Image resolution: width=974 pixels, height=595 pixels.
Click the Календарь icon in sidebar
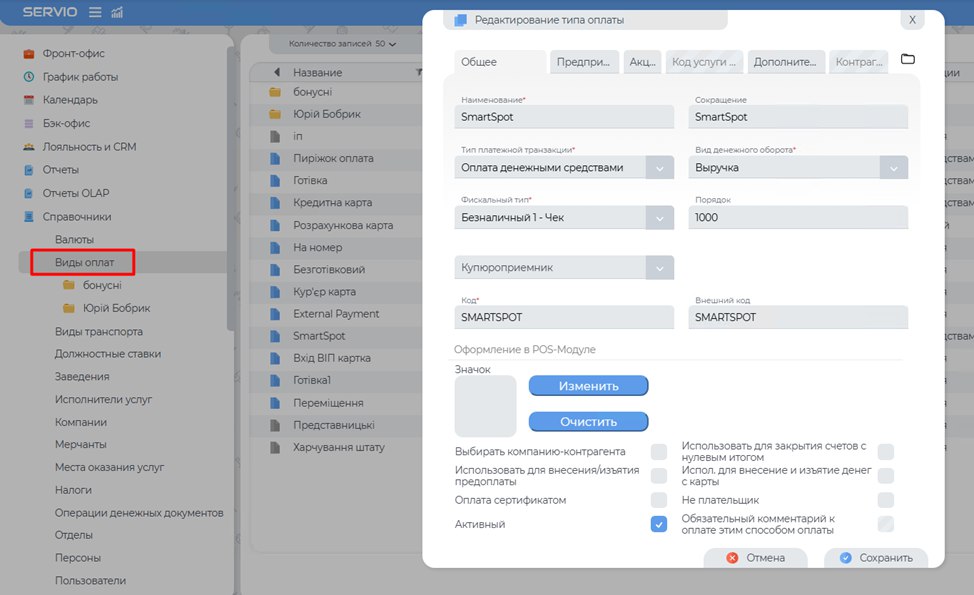click(x=29, y=100)
